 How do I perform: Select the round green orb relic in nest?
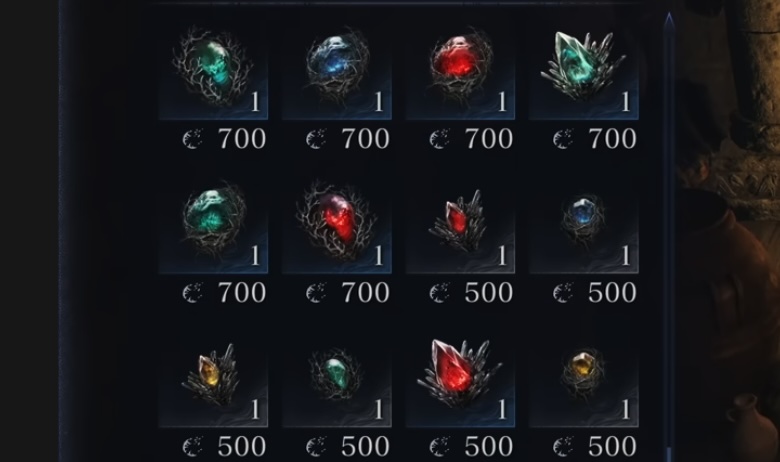(x=213, y=222)
